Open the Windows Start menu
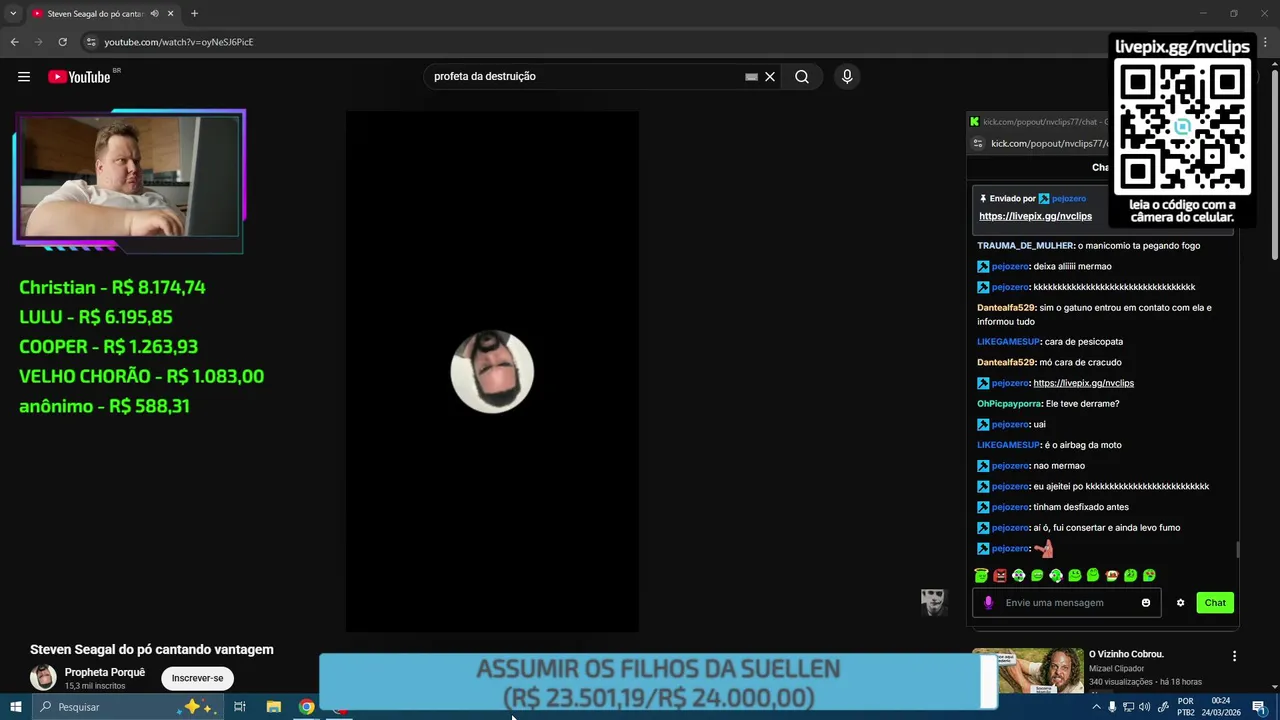This screenshot has height=720, width=1280. (x=15, y=707)
